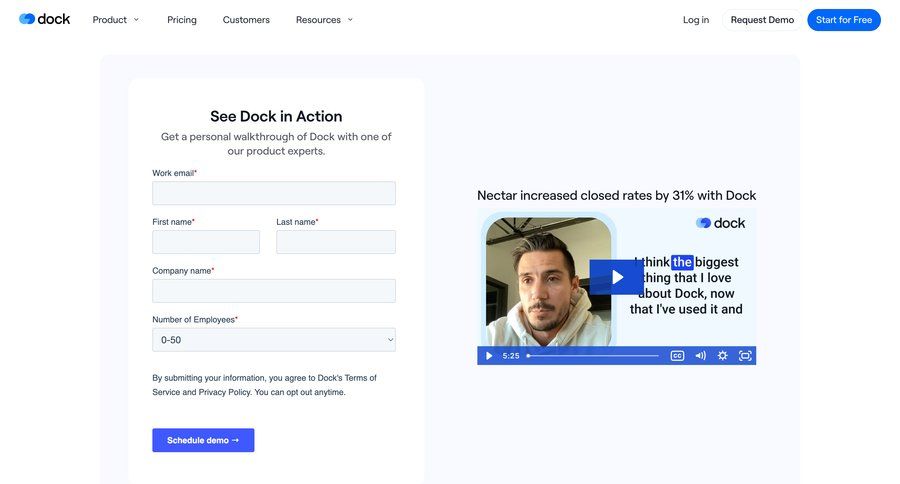
Task: Go to the Customers page
Action: (x=246, y=20)
